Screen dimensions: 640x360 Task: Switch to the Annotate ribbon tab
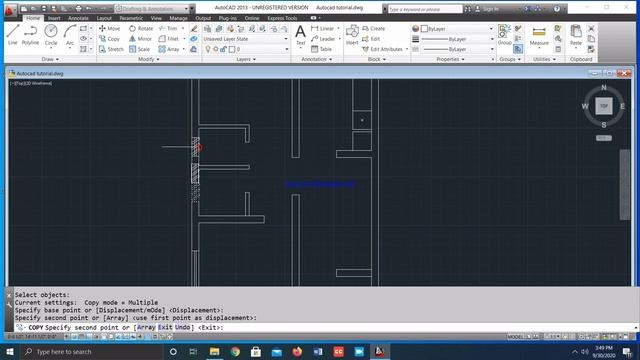[78, 18]
